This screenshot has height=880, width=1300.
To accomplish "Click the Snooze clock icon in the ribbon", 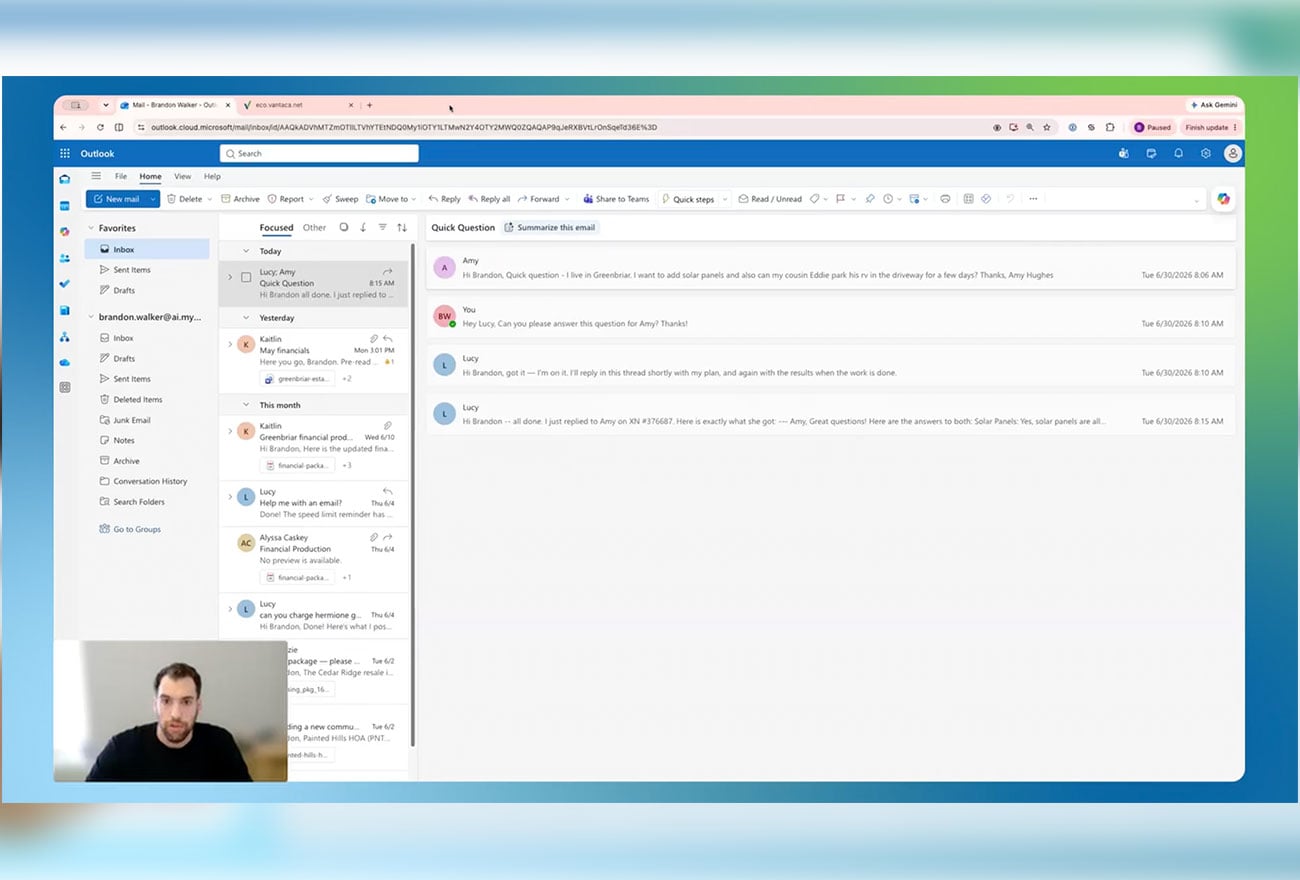I will point(887,199).
